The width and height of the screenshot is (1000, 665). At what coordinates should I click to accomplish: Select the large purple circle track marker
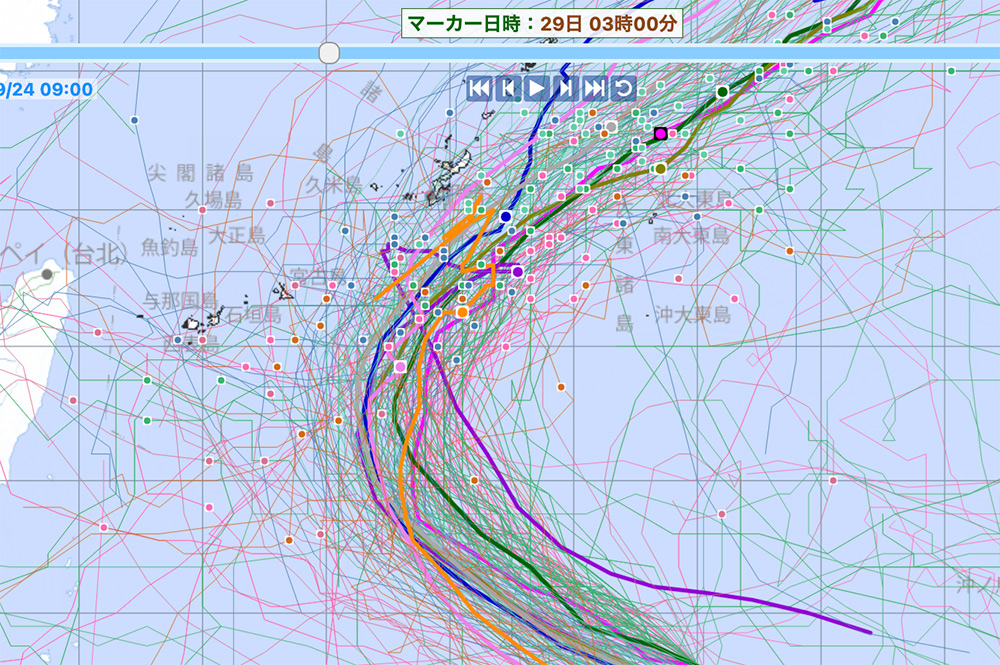click(517, 272)
